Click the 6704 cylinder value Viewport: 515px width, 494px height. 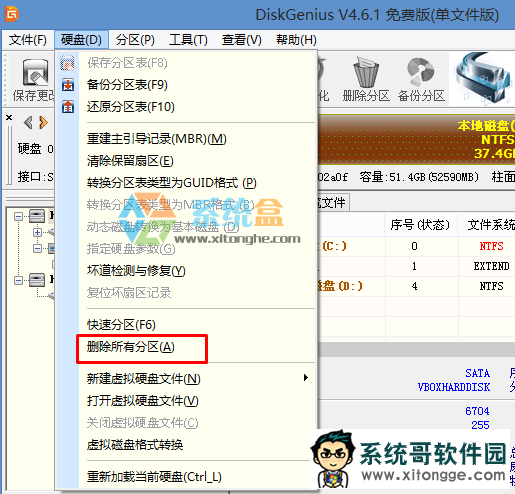pos(477,411)
